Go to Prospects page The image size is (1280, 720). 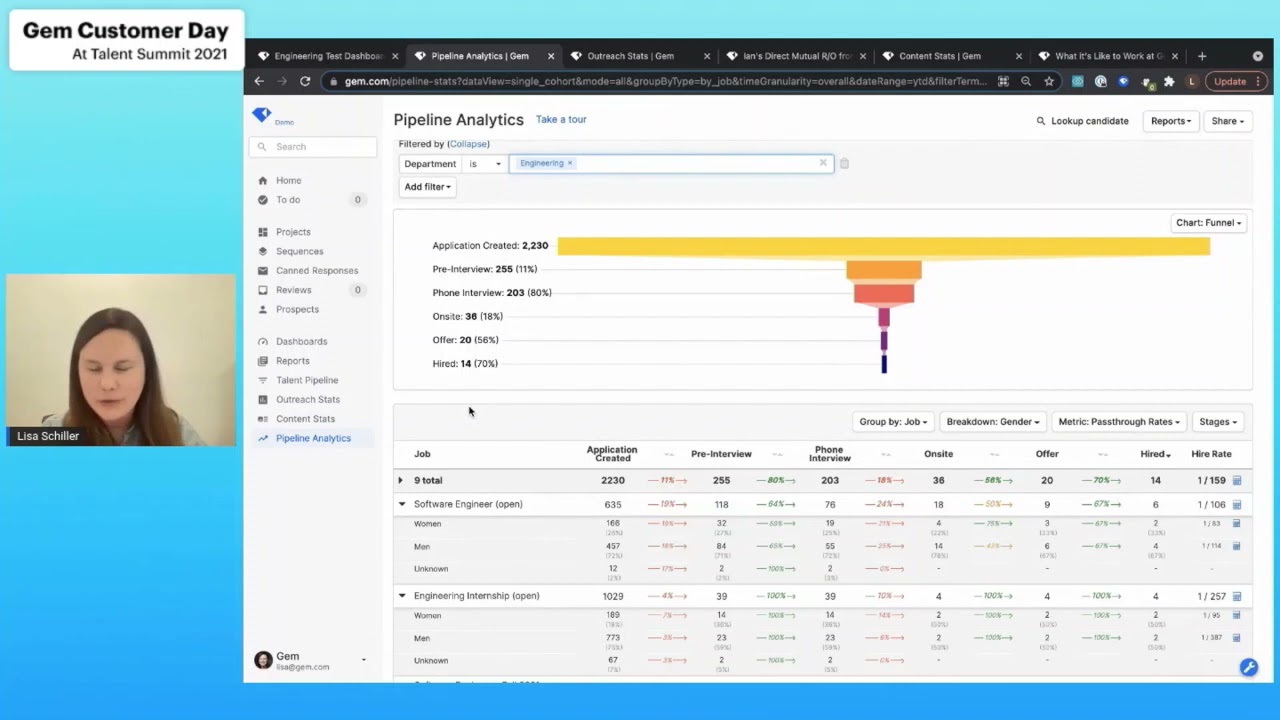[297, 309]
